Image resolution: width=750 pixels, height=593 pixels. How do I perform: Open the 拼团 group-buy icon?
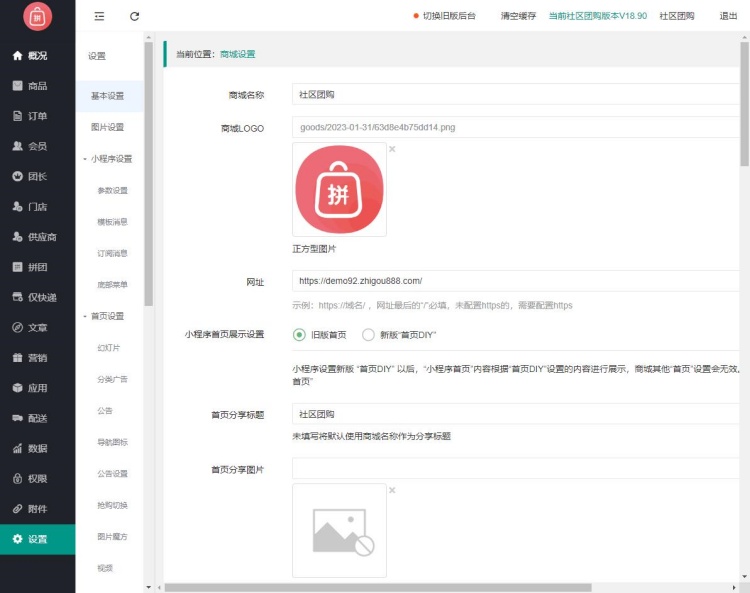(x=17, y=267)
